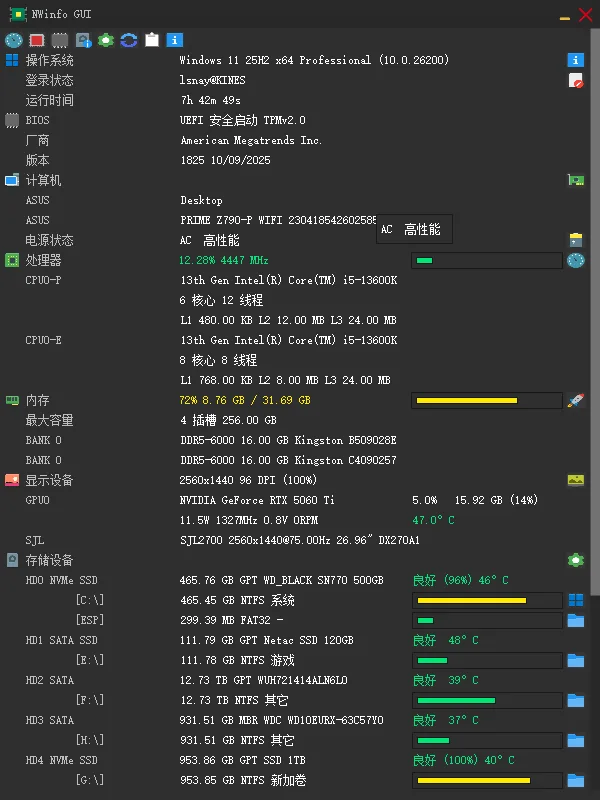The image size is (600, 800).
Task: Click the Windows icon beside C:\ volume
Action: (x=576, y=600)
